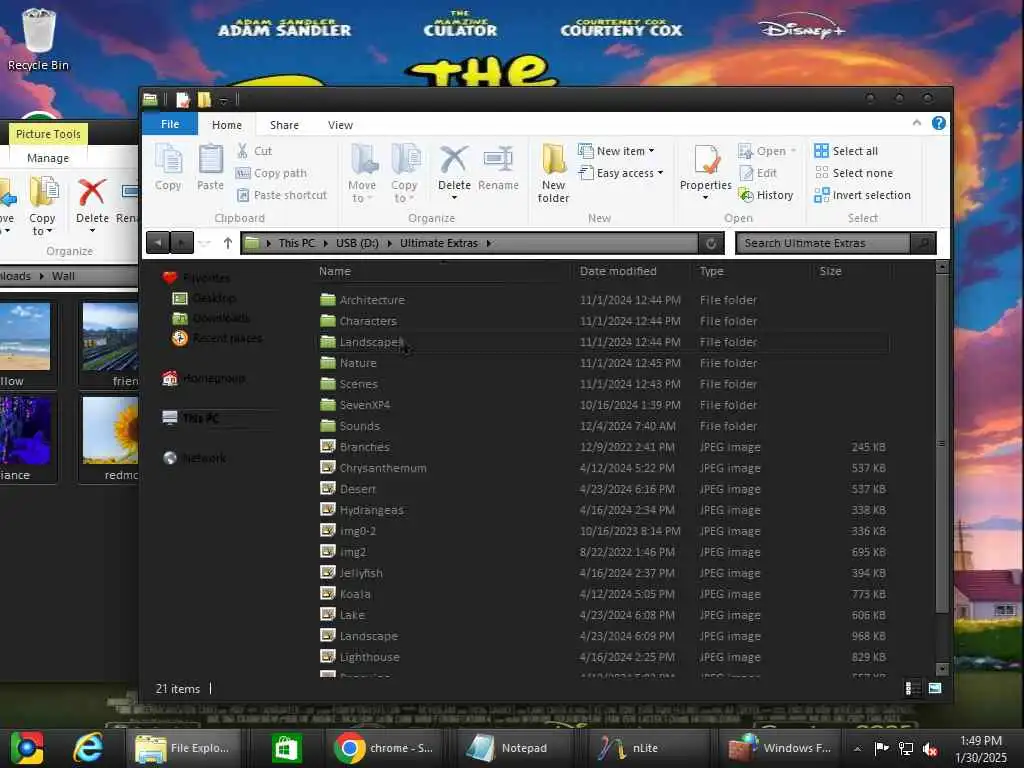This screenshot has height=768, width=1024.
Task: Select Desktop in navigation pane
Action: (203, 298)
